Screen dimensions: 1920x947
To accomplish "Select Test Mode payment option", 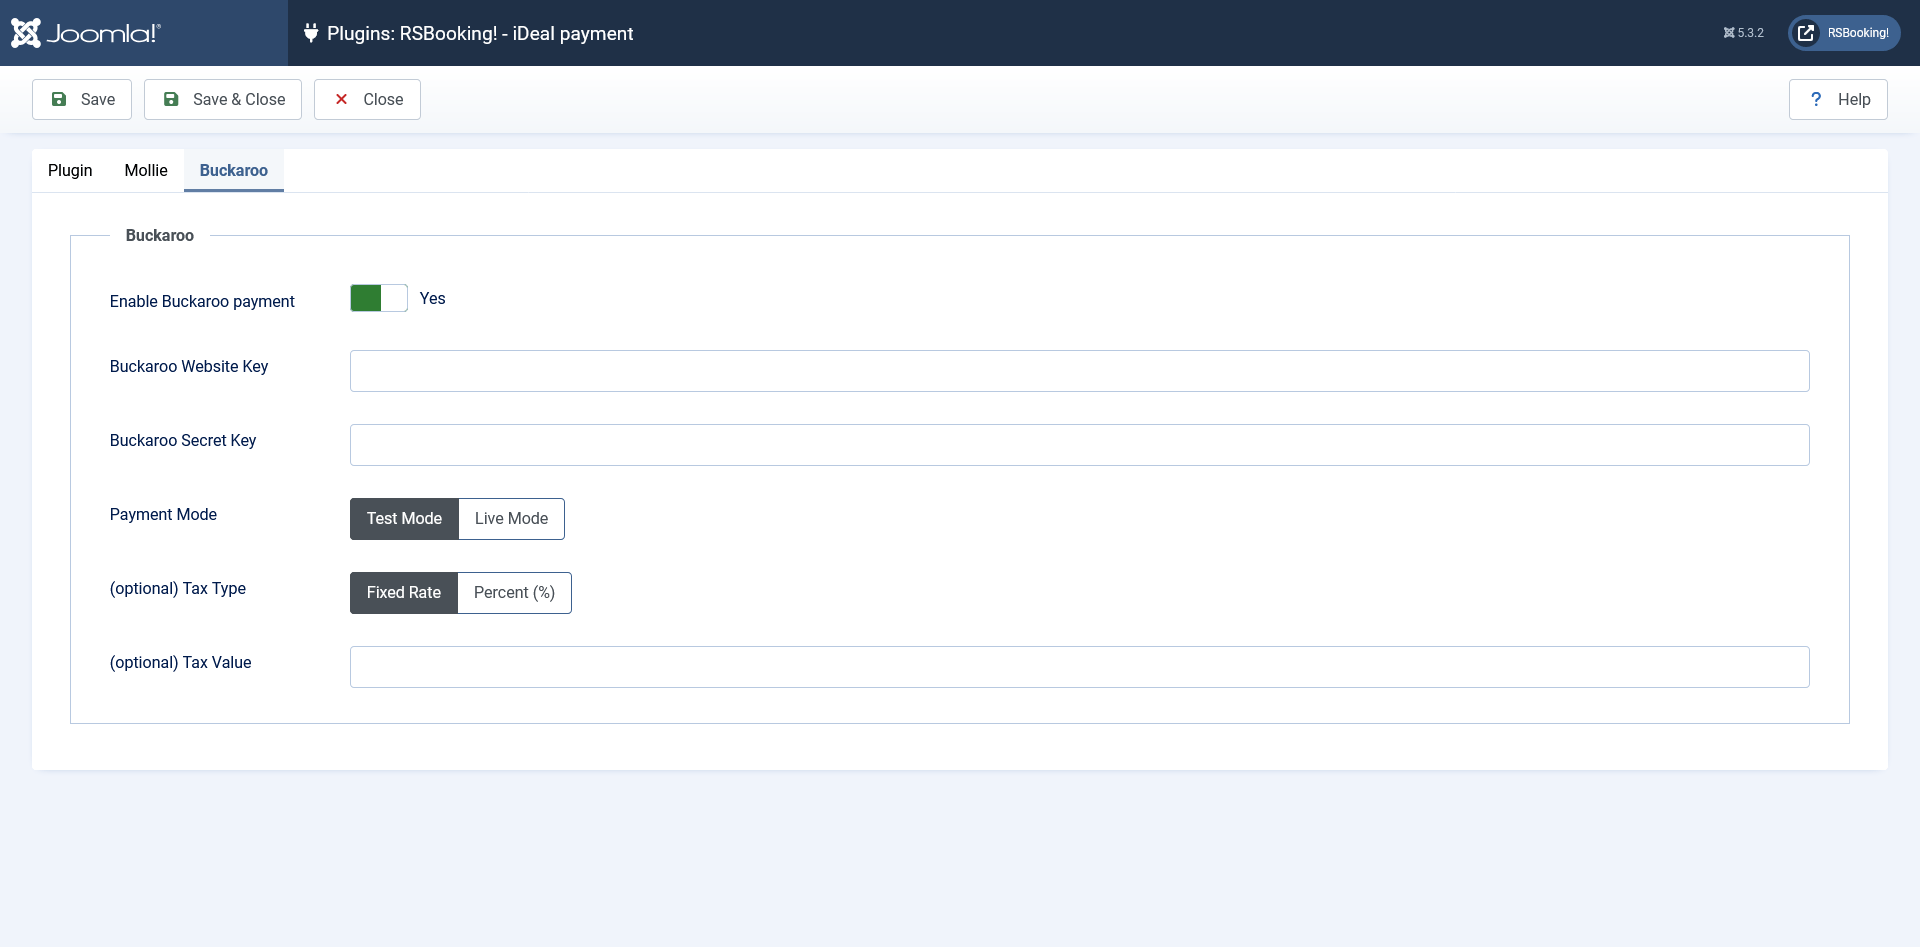I will (x=404, y=519).
